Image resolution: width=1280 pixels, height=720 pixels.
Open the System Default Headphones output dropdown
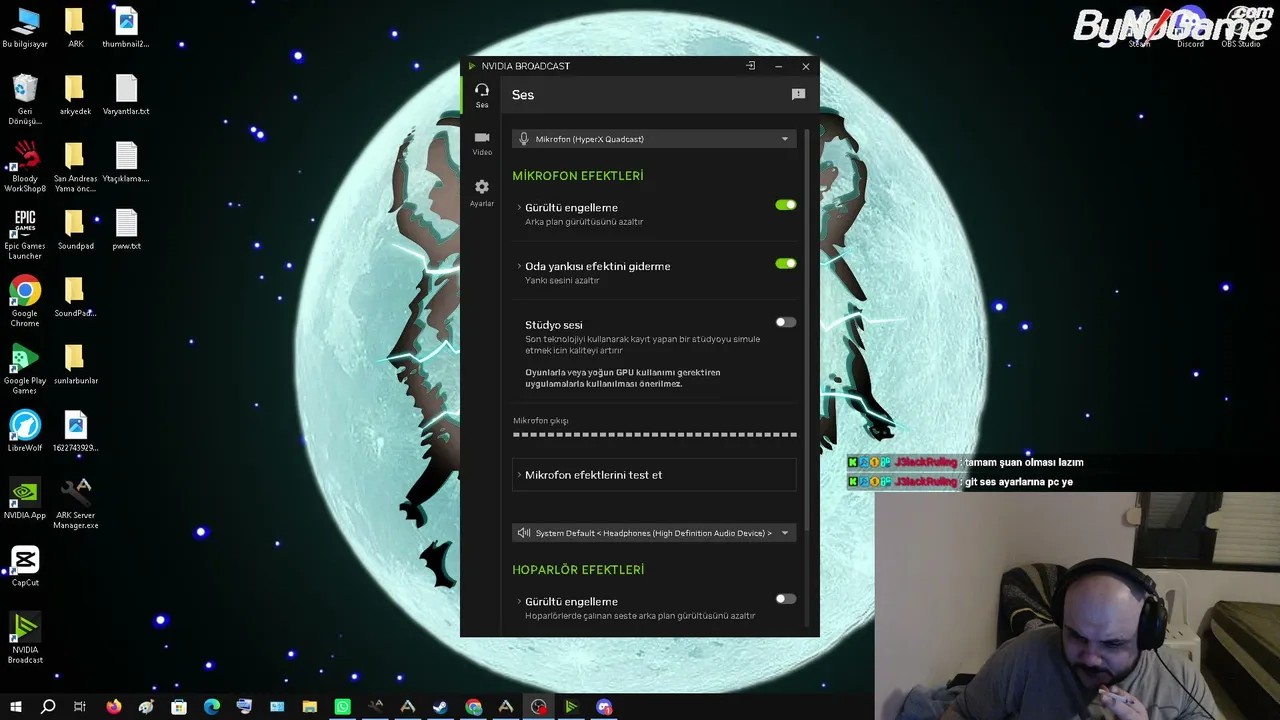click(x=654, y=533)
